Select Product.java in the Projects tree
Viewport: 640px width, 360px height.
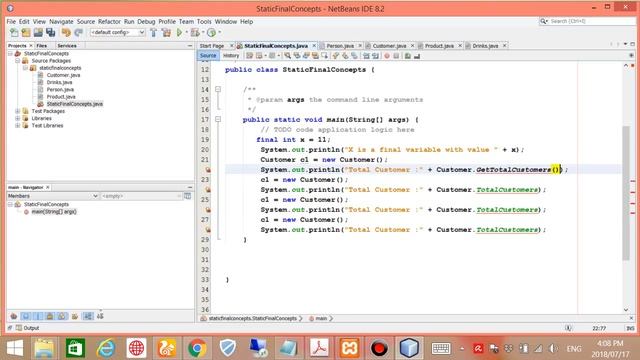coord(61,97)
